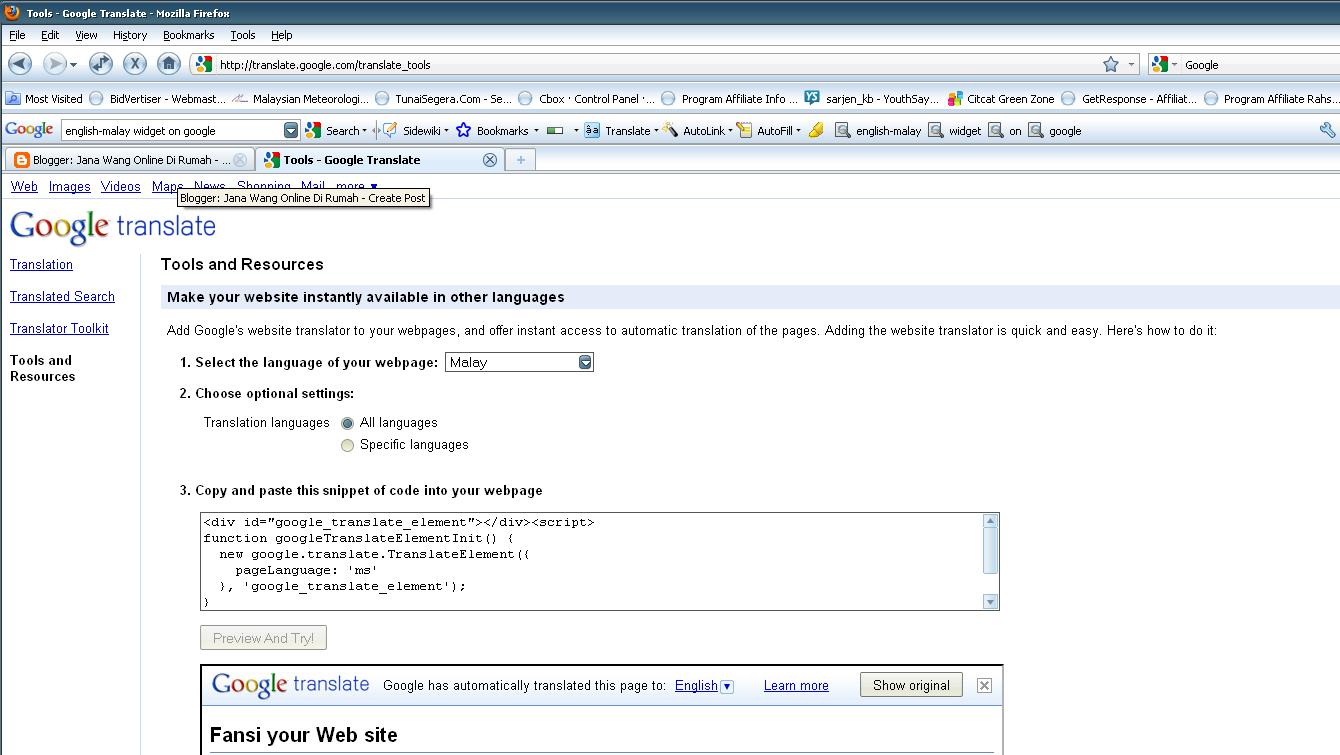Click the Preview And Try! button
Screen dimensions: 1340x755
(x=263, y=638)
